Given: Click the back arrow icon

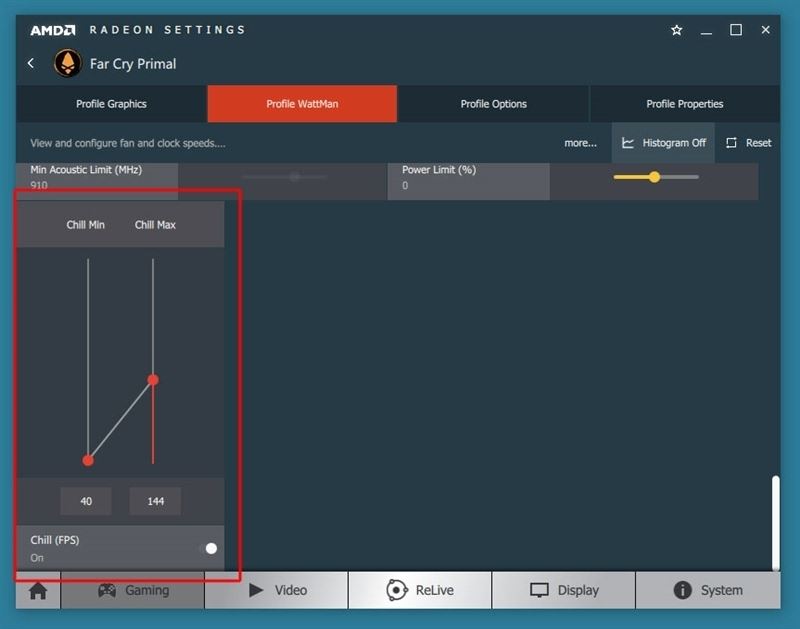Looking at the screenshot, I should pyautogui.click(x=31, y=63).
